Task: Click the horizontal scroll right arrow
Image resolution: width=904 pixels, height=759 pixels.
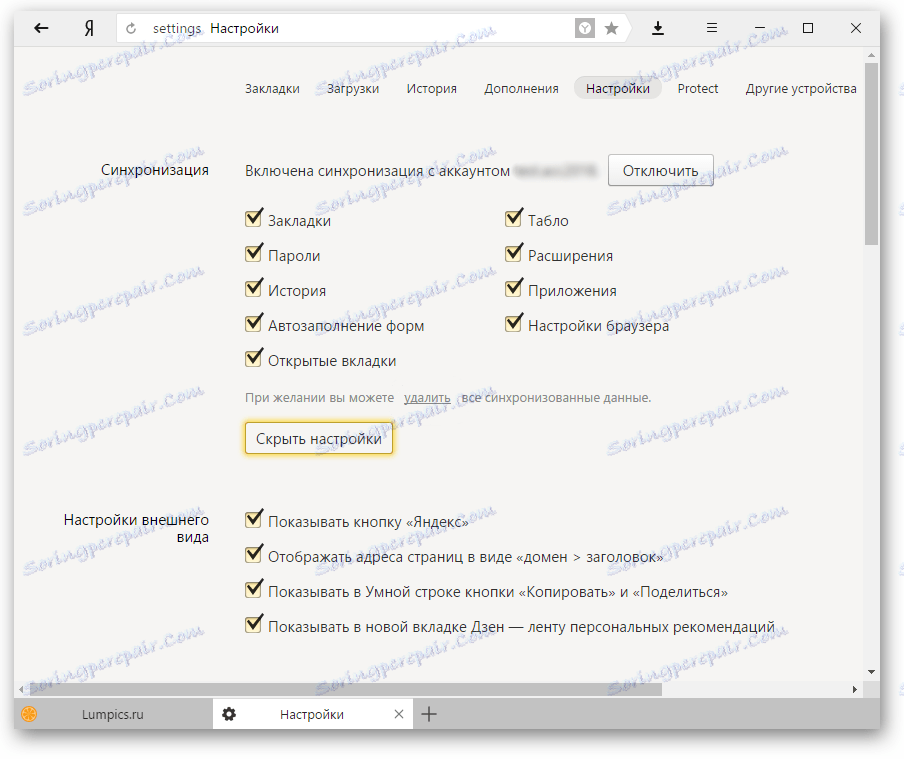Action: tap(855, 689)
